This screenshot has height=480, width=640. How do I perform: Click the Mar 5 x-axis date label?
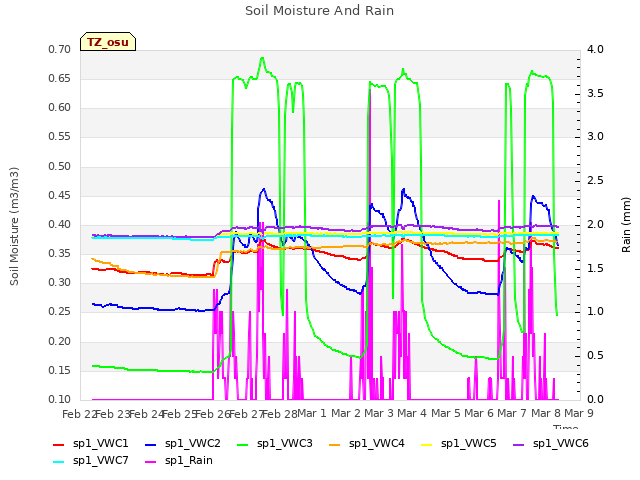pyautogui.click(x=446, y=413)
